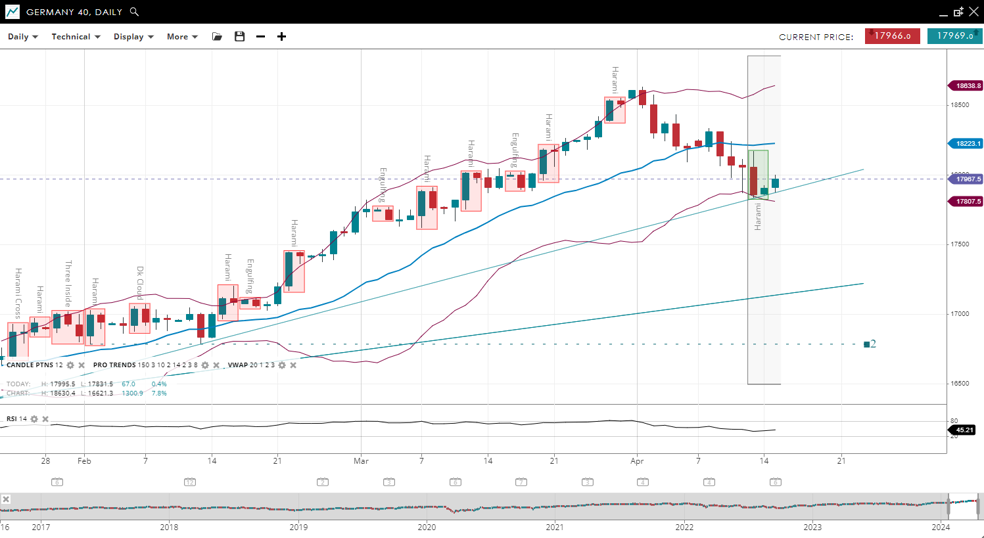Image resolution: width=984 pixels, height=538 pixels.
Task: Open the Technical indicators dropdown
Action: (76, 37)
